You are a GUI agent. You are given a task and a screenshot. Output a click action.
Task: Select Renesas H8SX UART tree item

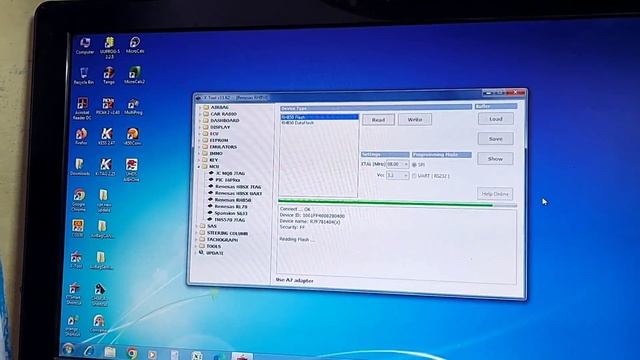tap(236, 193)
